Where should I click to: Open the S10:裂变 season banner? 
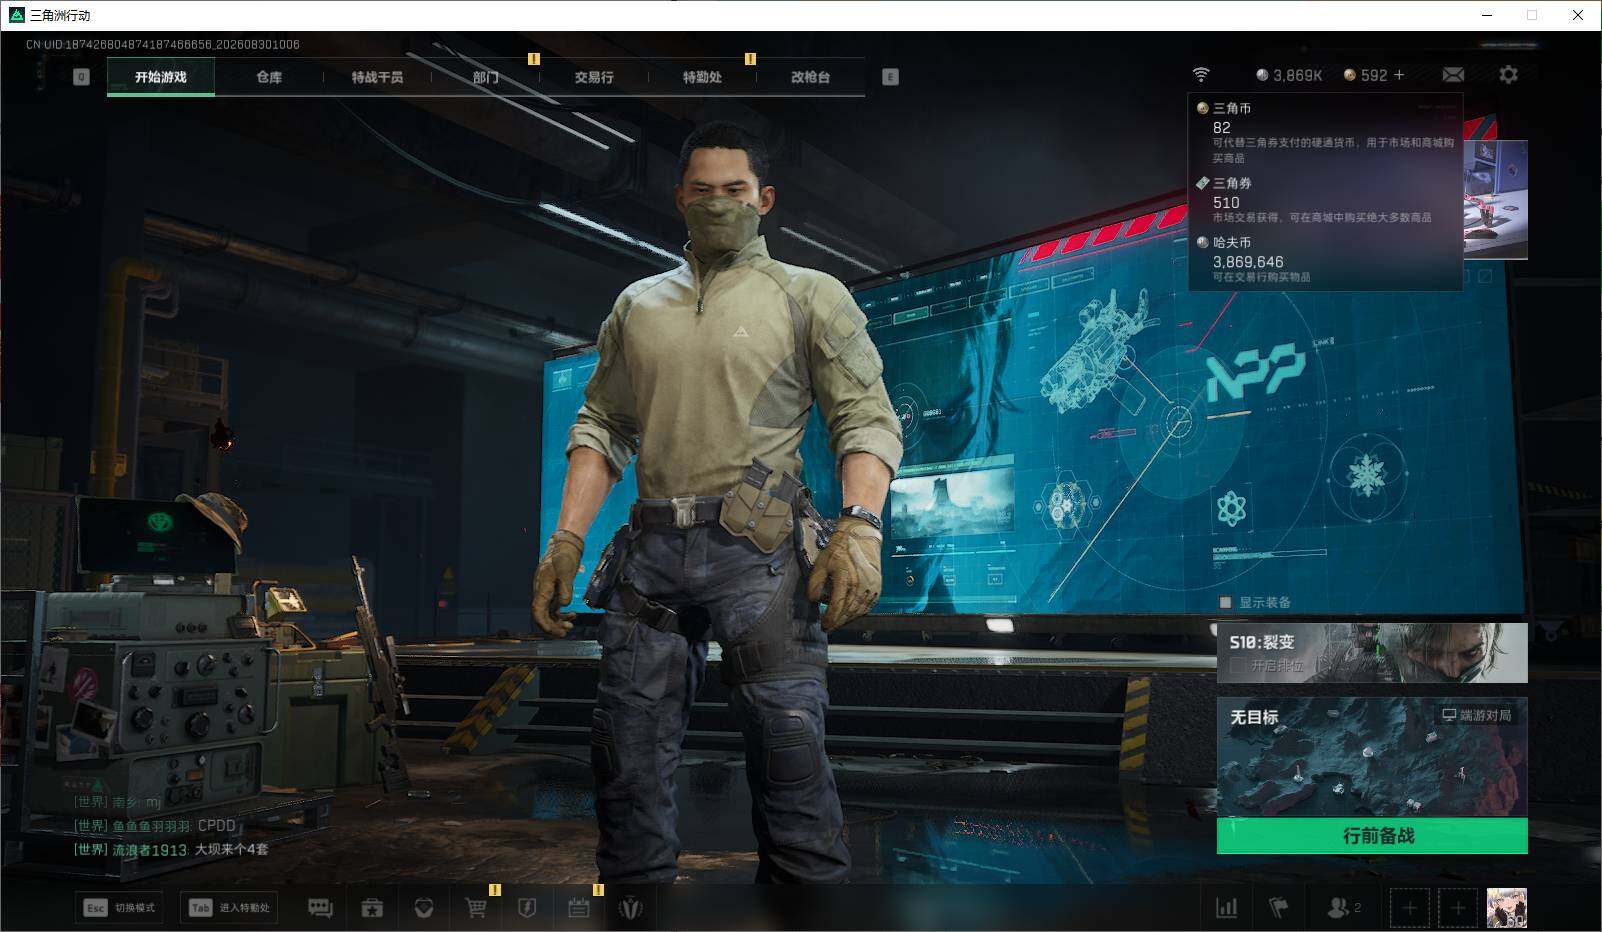(x=1372, y=653)
